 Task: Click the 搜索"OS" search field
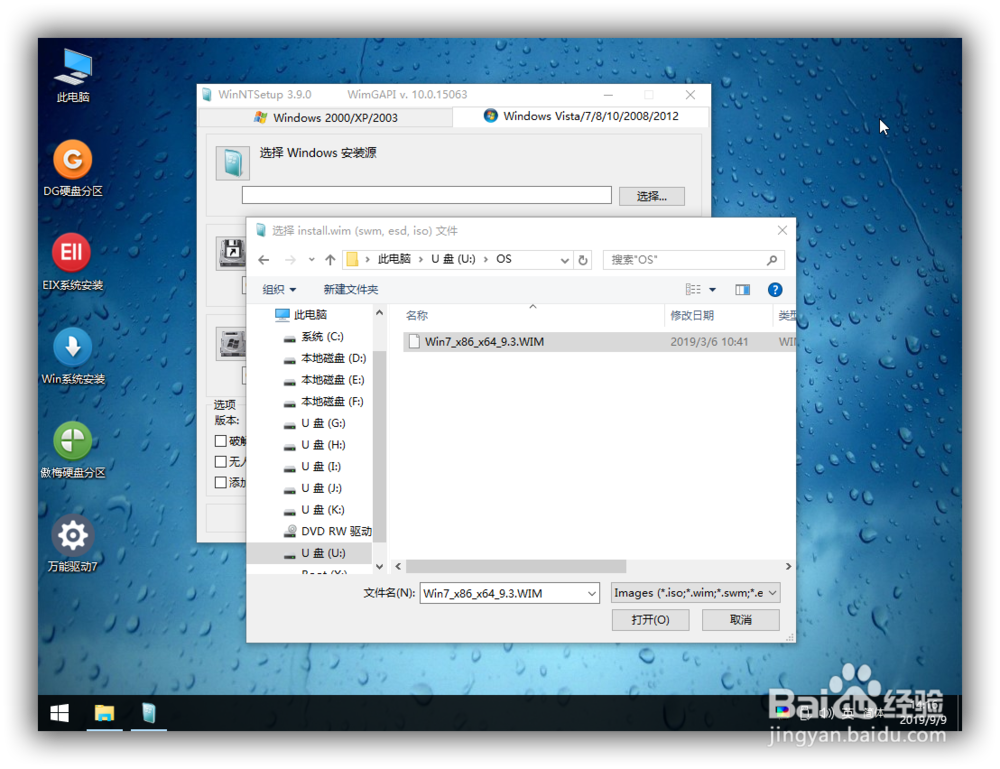[693, 260]
